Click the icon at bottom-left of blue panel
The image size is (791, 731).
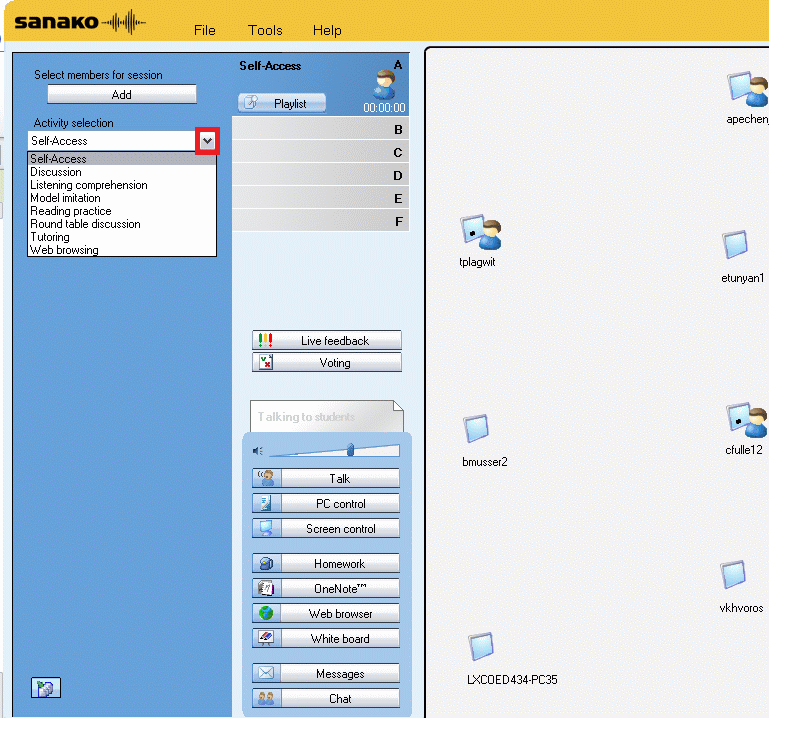[x=46, y=687]
